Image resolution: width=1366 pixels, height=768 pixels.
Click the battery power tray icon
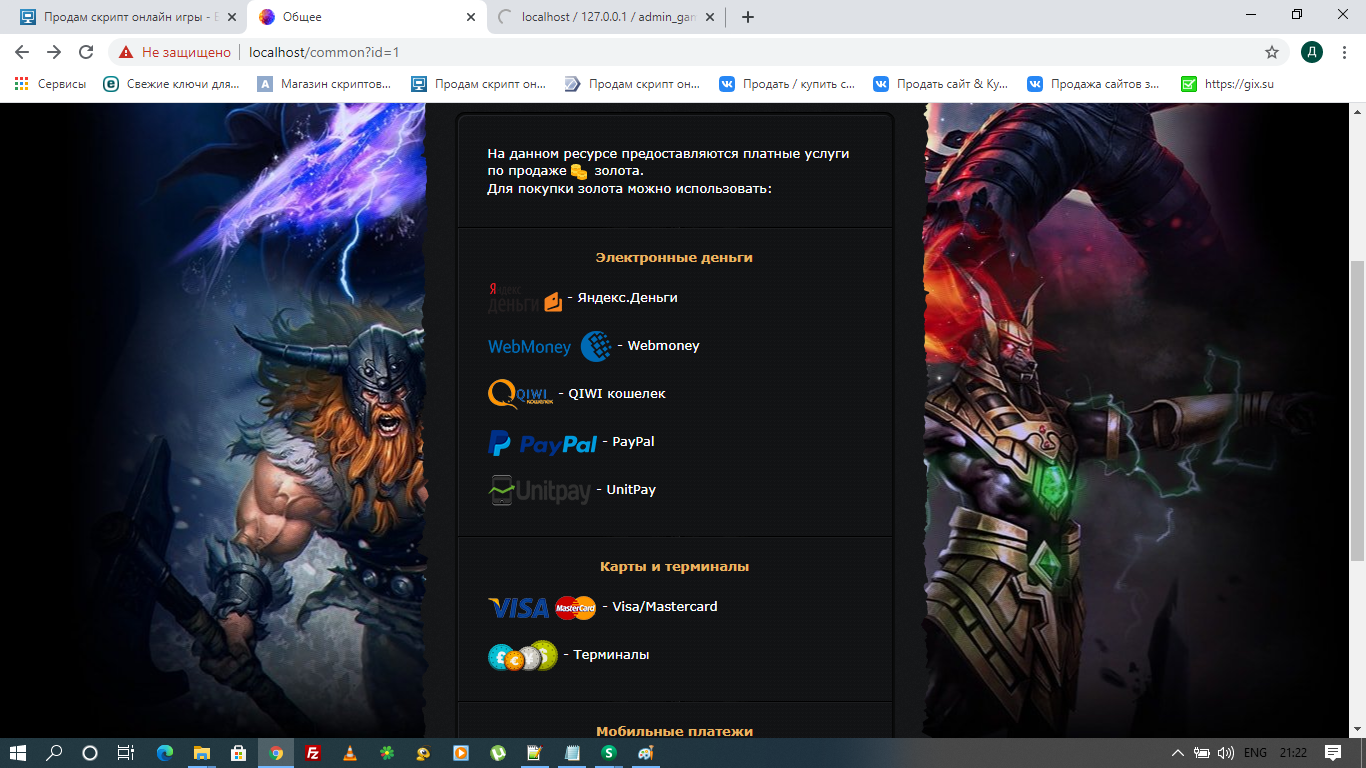click(1203, 753)
